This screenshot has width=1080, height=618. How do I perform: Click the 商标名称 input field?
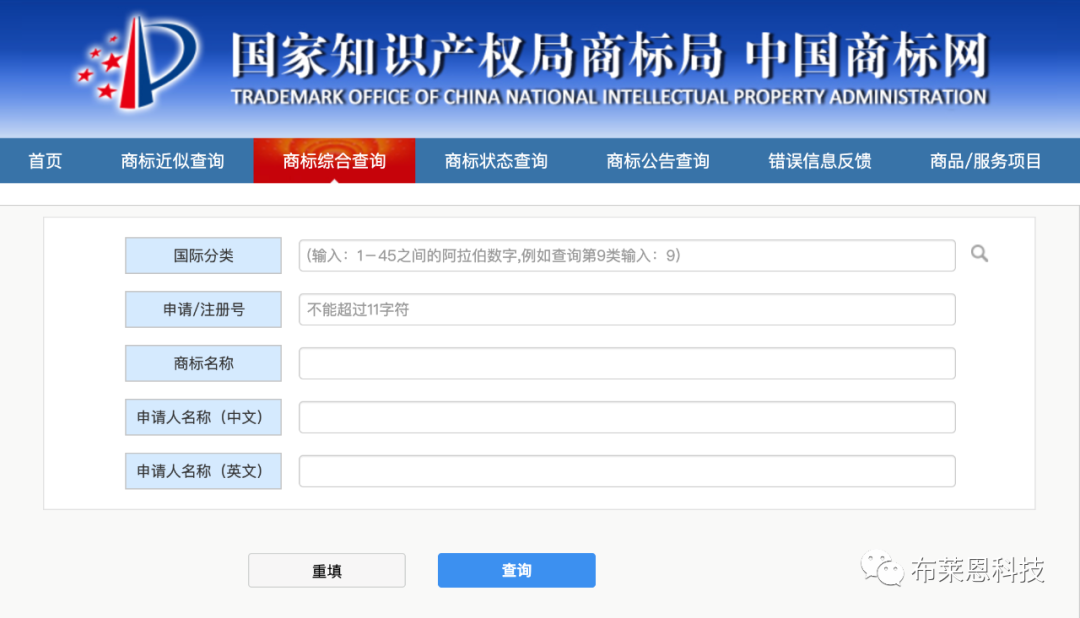627,363
